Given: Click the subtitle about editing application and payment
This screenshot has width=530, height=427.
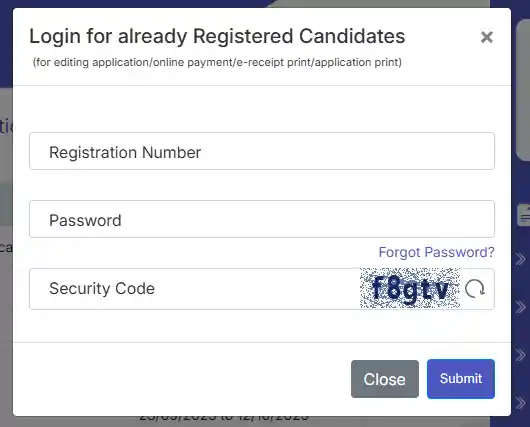Looking at the screenshot, I should coord(217,63).
